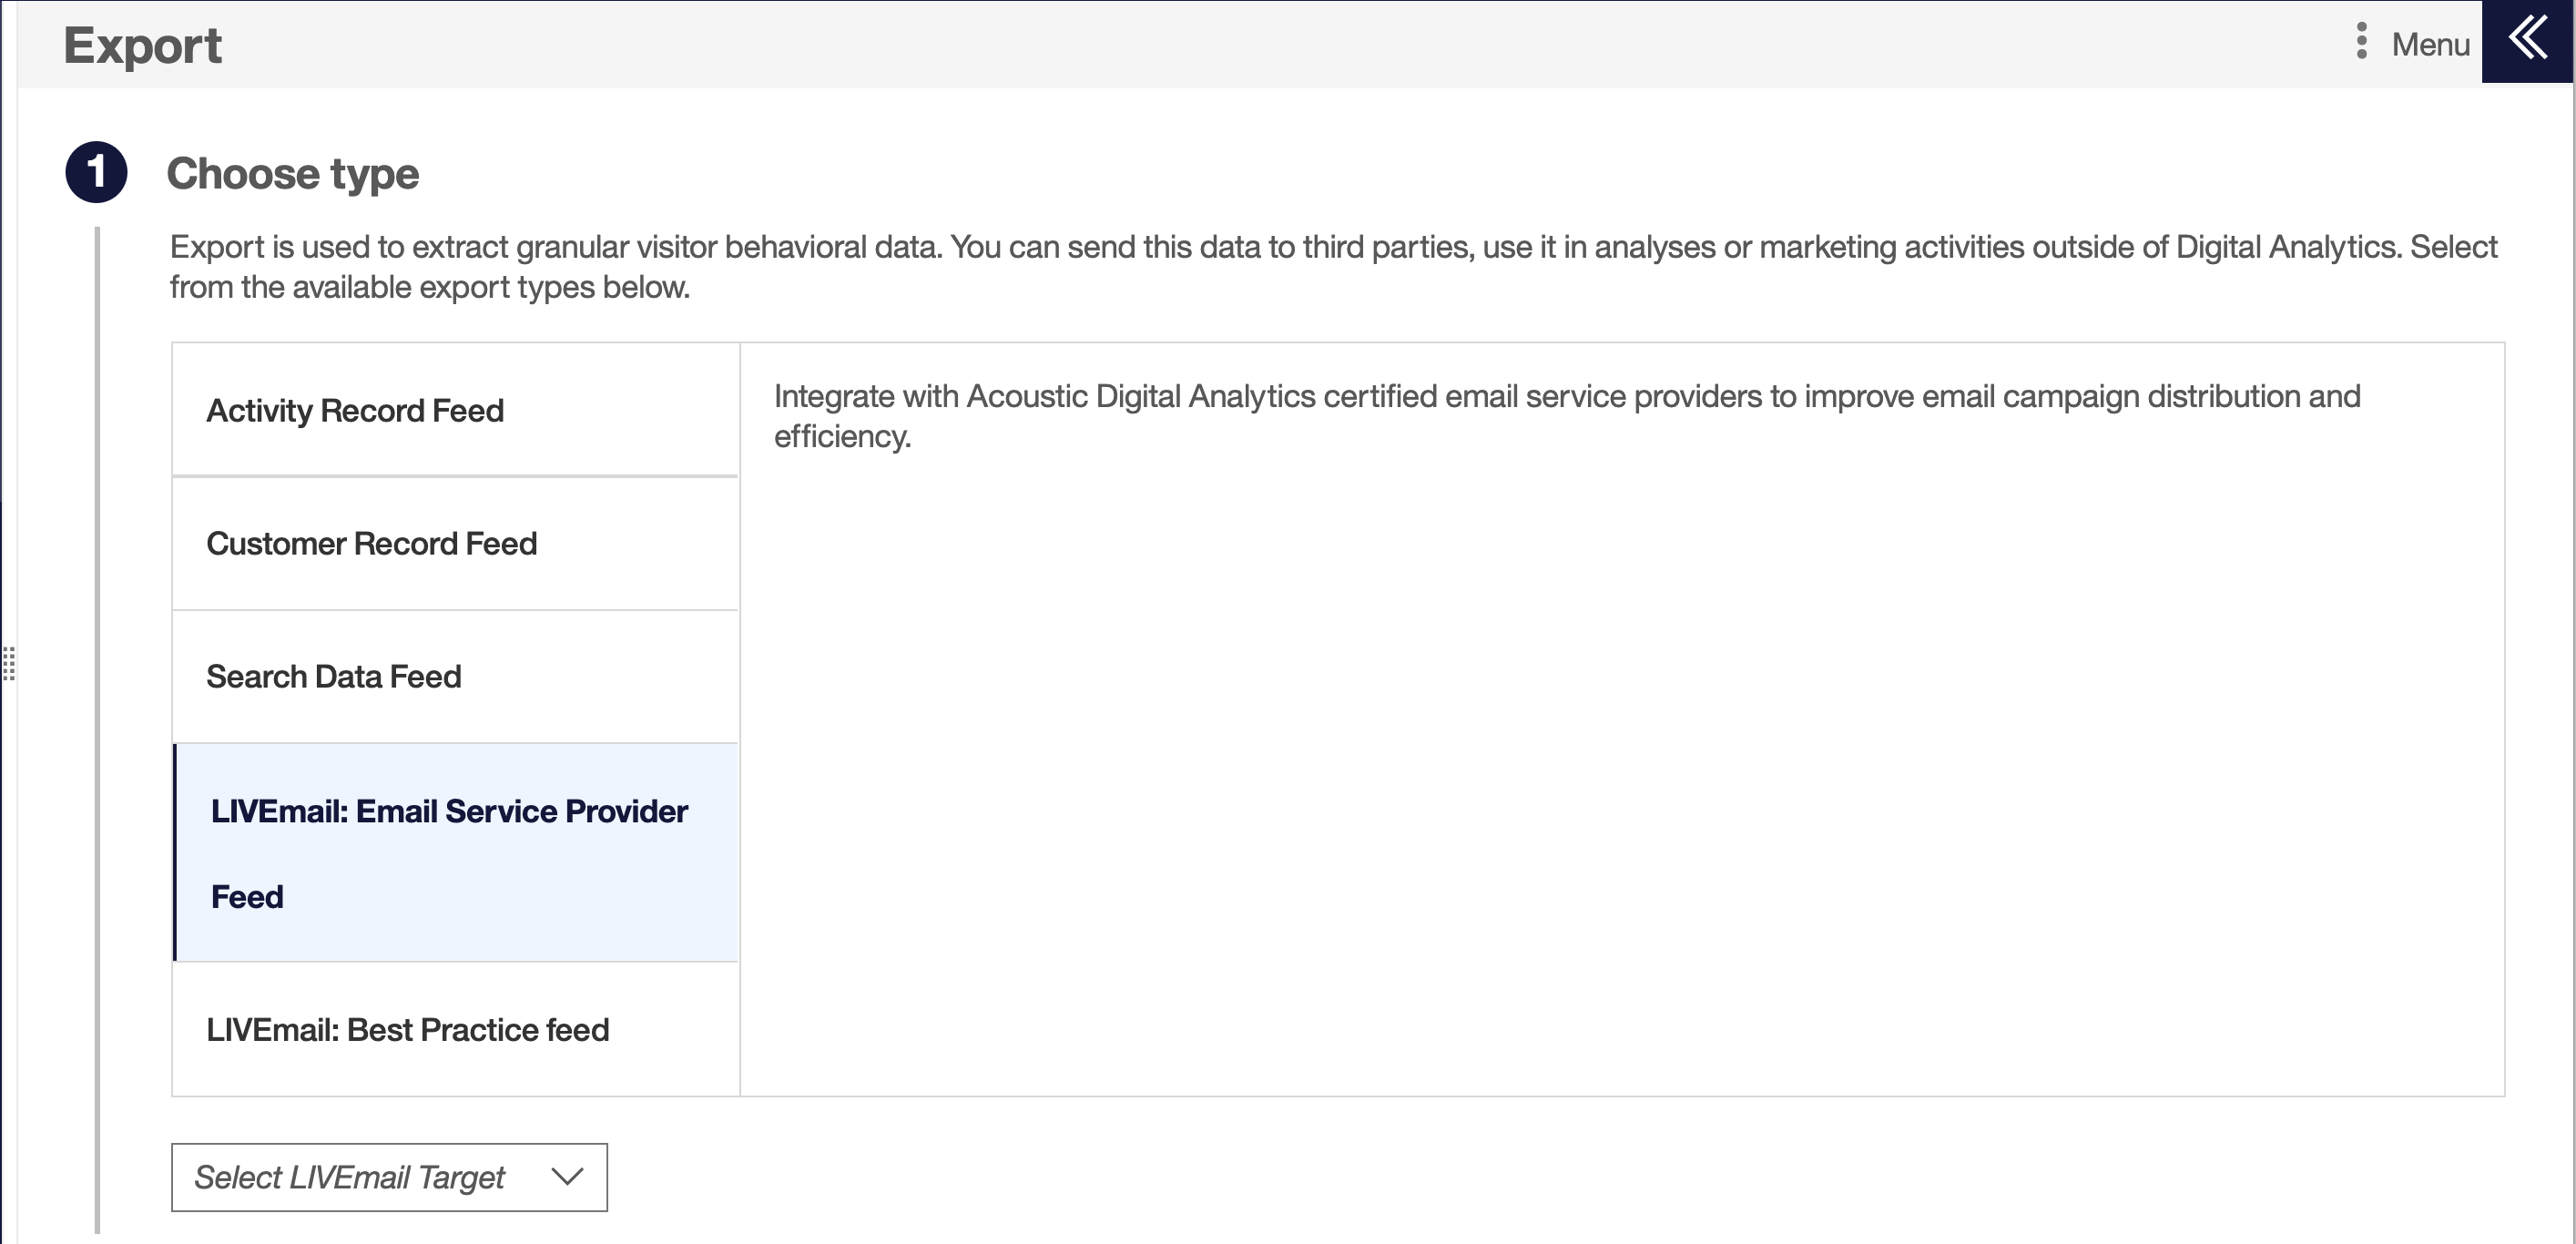The height and width of the screenshot is (1244, 2576).
Task: Click the 'Export is used to extract' paragraph
Action: coord(1333,267)
